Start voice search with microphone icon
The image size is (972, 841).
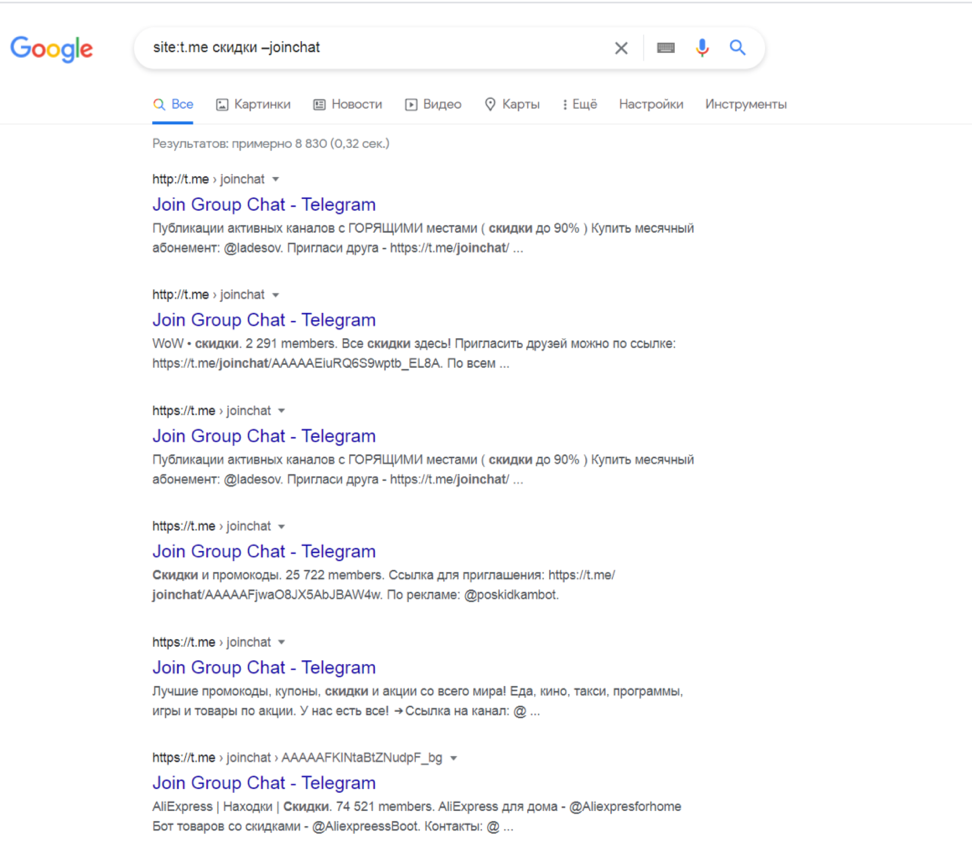click(x=702, y=48)
